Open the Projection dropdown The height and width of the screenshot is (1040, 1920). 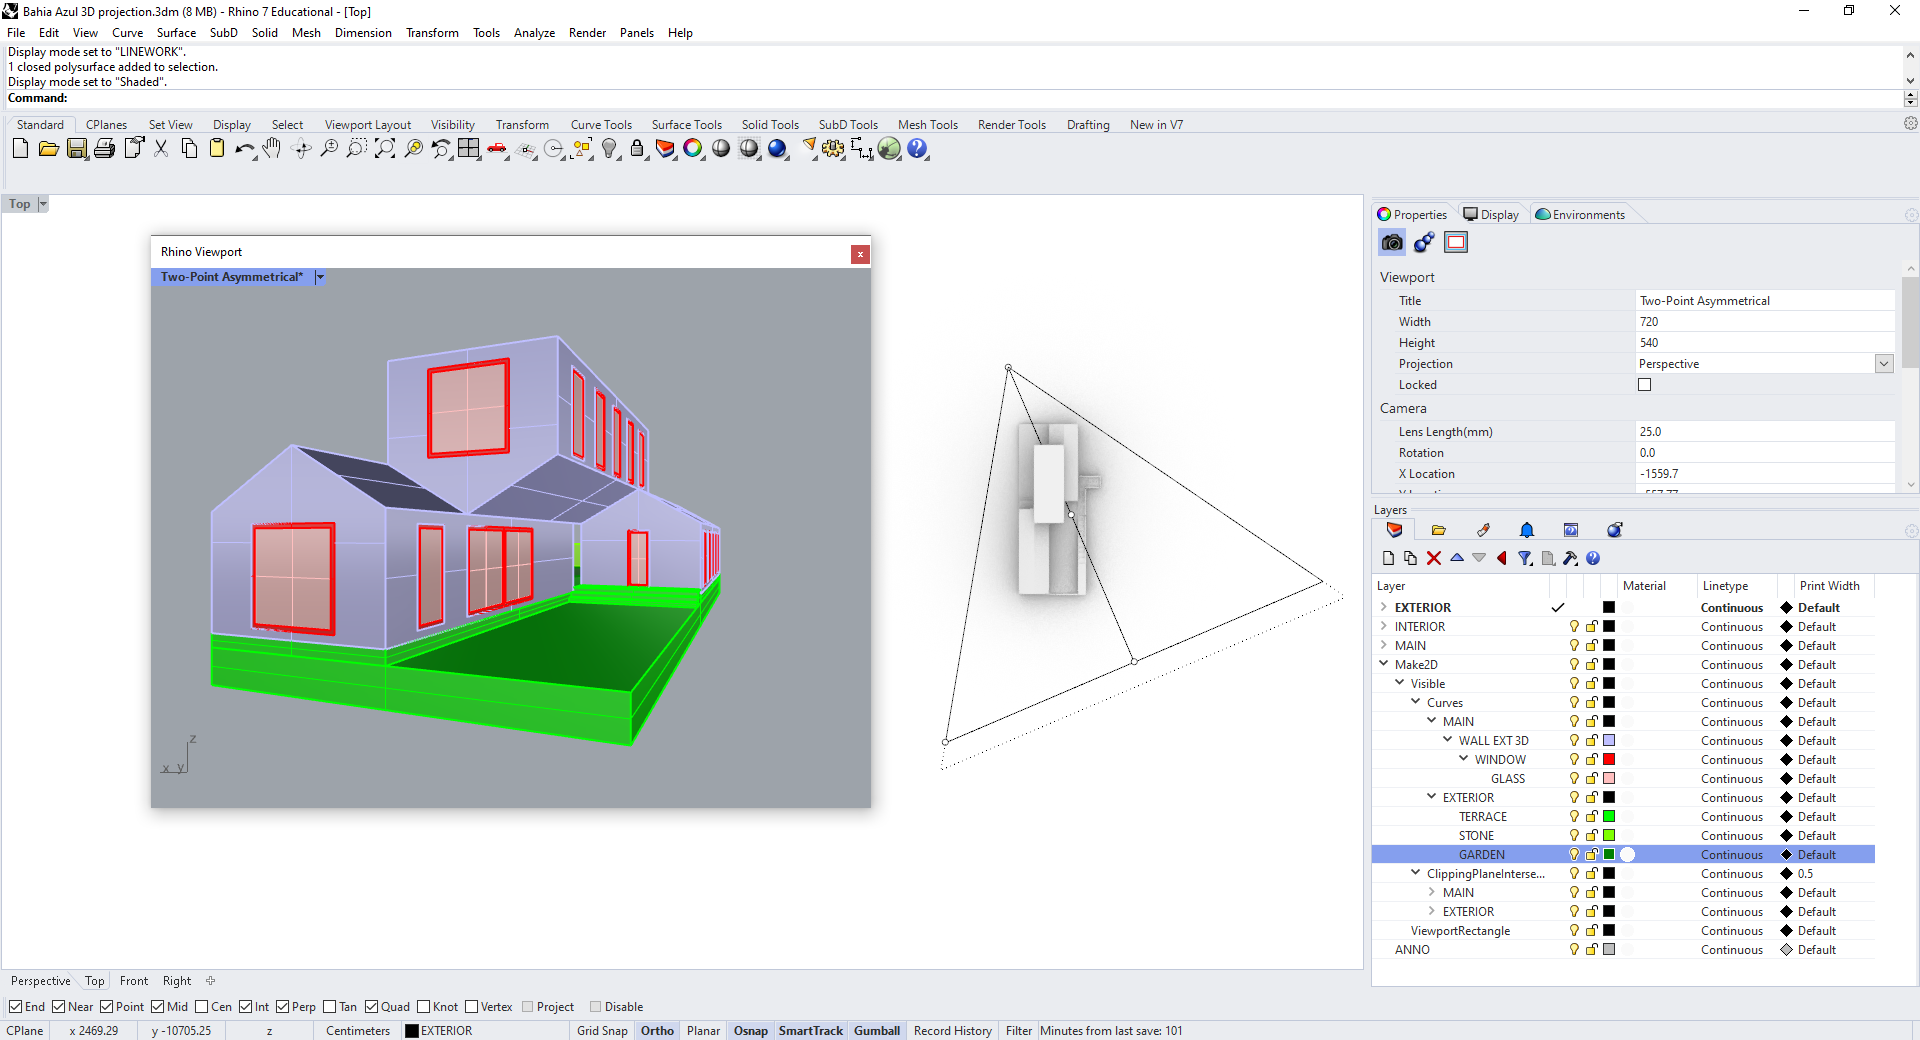point(1884,364)
